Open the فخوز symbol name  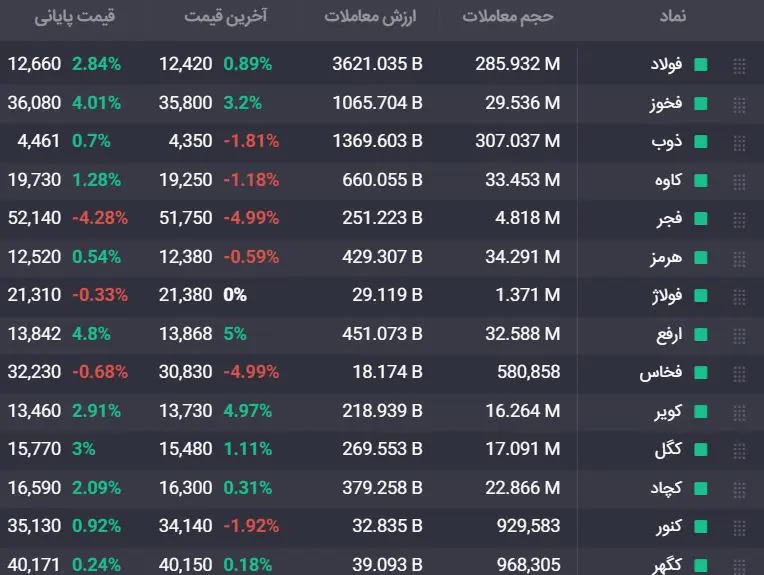click(x=666, y=103)
